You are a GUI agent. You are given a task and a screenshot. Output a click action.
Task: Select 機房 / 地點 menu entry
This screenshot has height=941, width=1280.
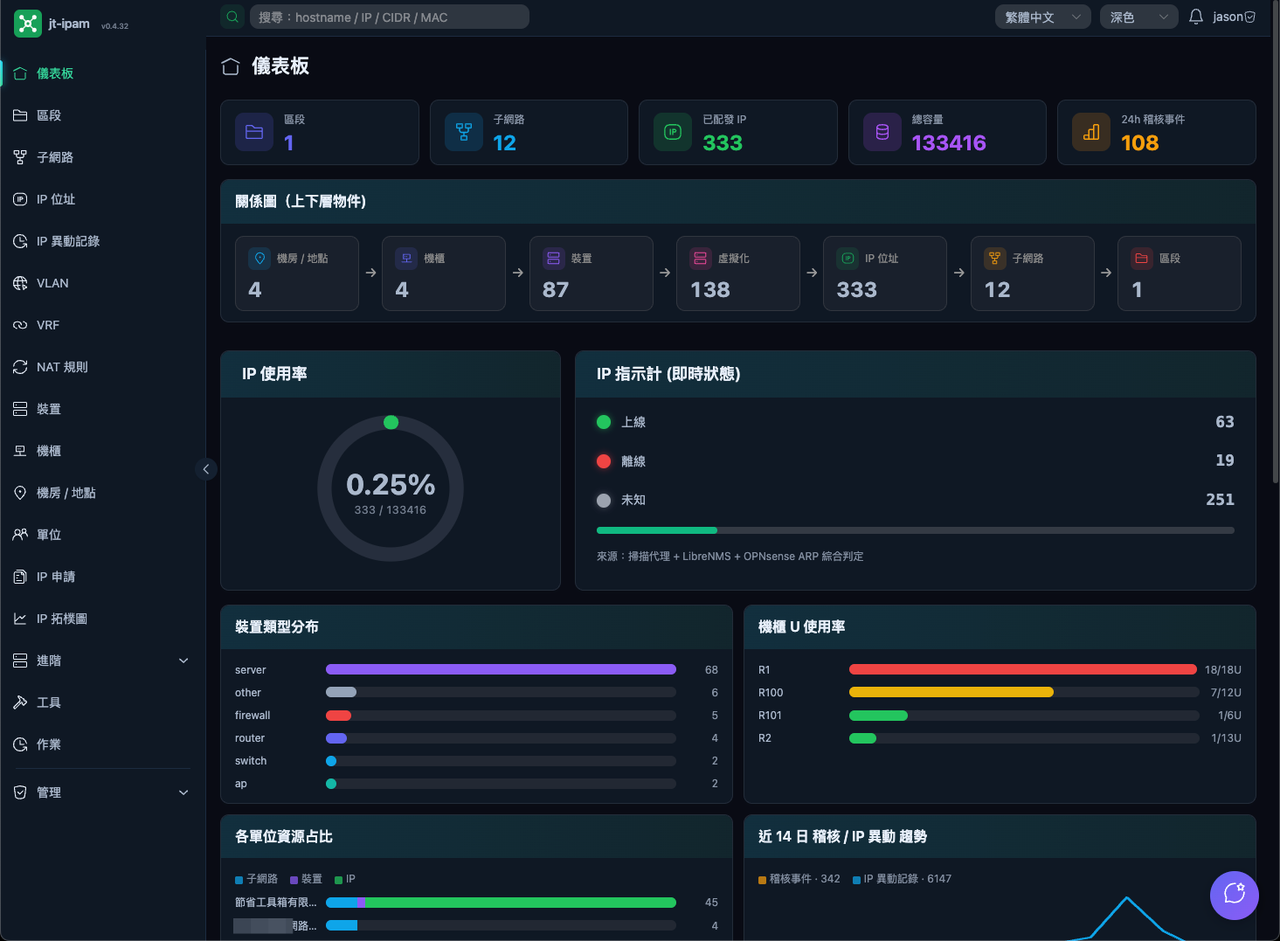[102, 493]
